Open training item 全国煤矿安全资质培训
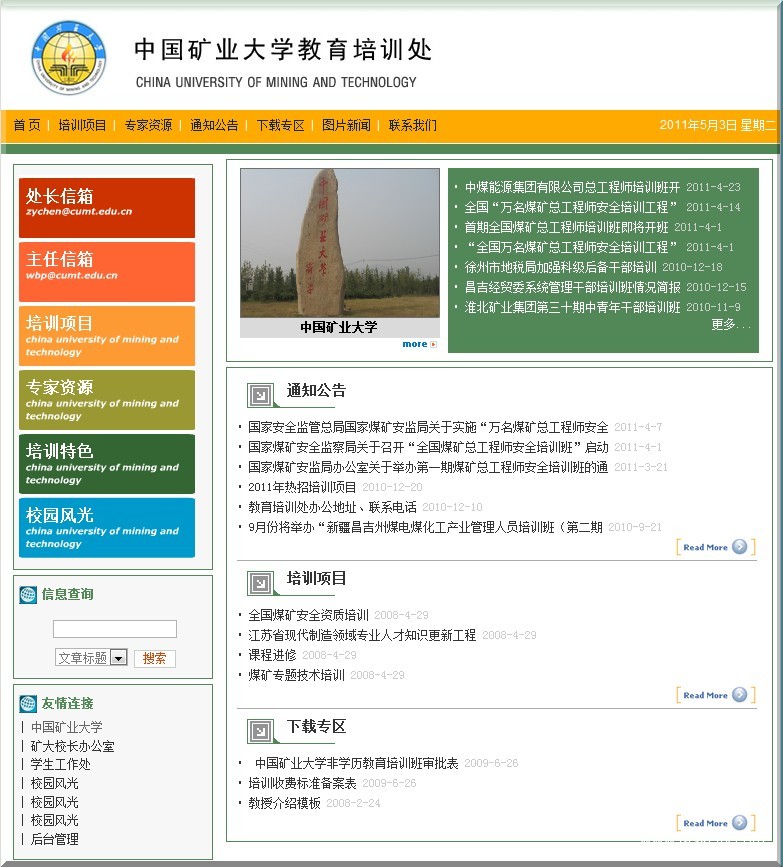 coord(308,615)
